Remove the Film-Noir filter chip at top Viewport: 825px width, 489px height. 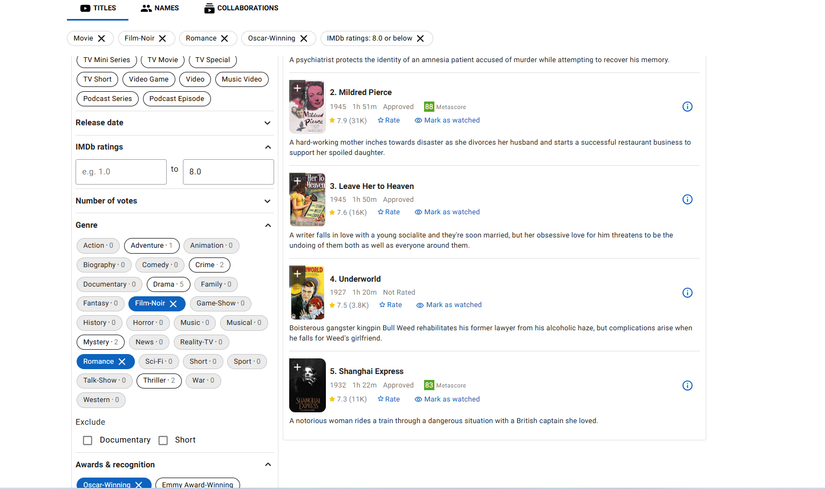pos(163,38)
